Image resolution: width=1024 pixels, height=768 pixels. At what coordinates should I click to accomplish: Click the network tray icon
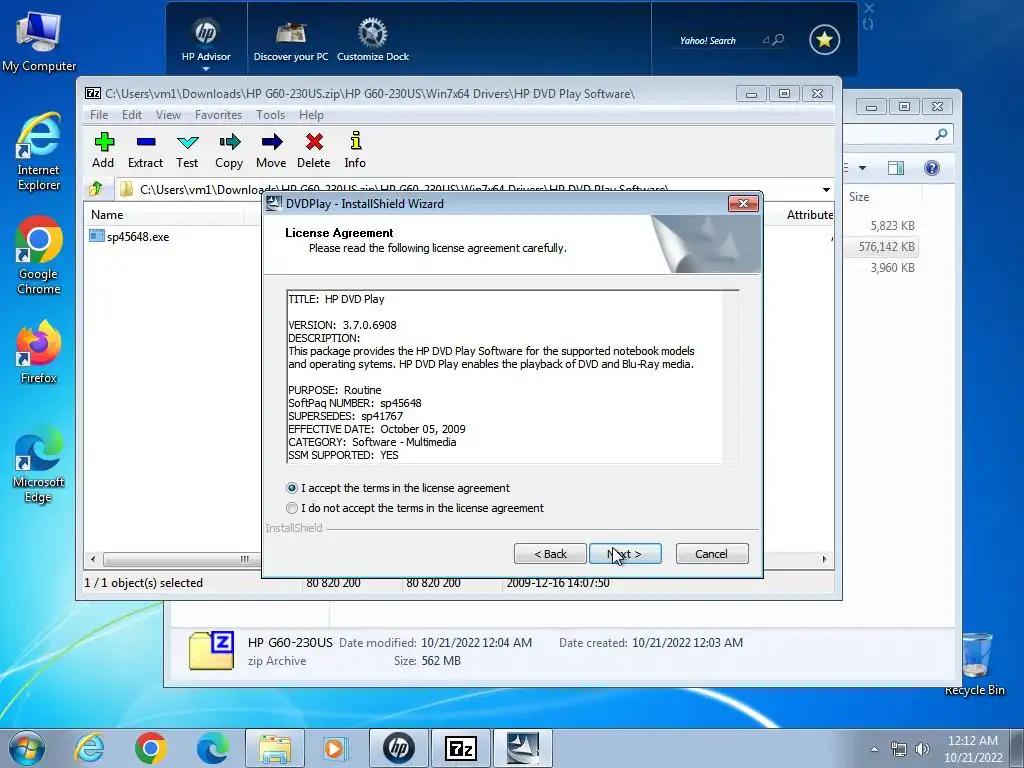899,749
